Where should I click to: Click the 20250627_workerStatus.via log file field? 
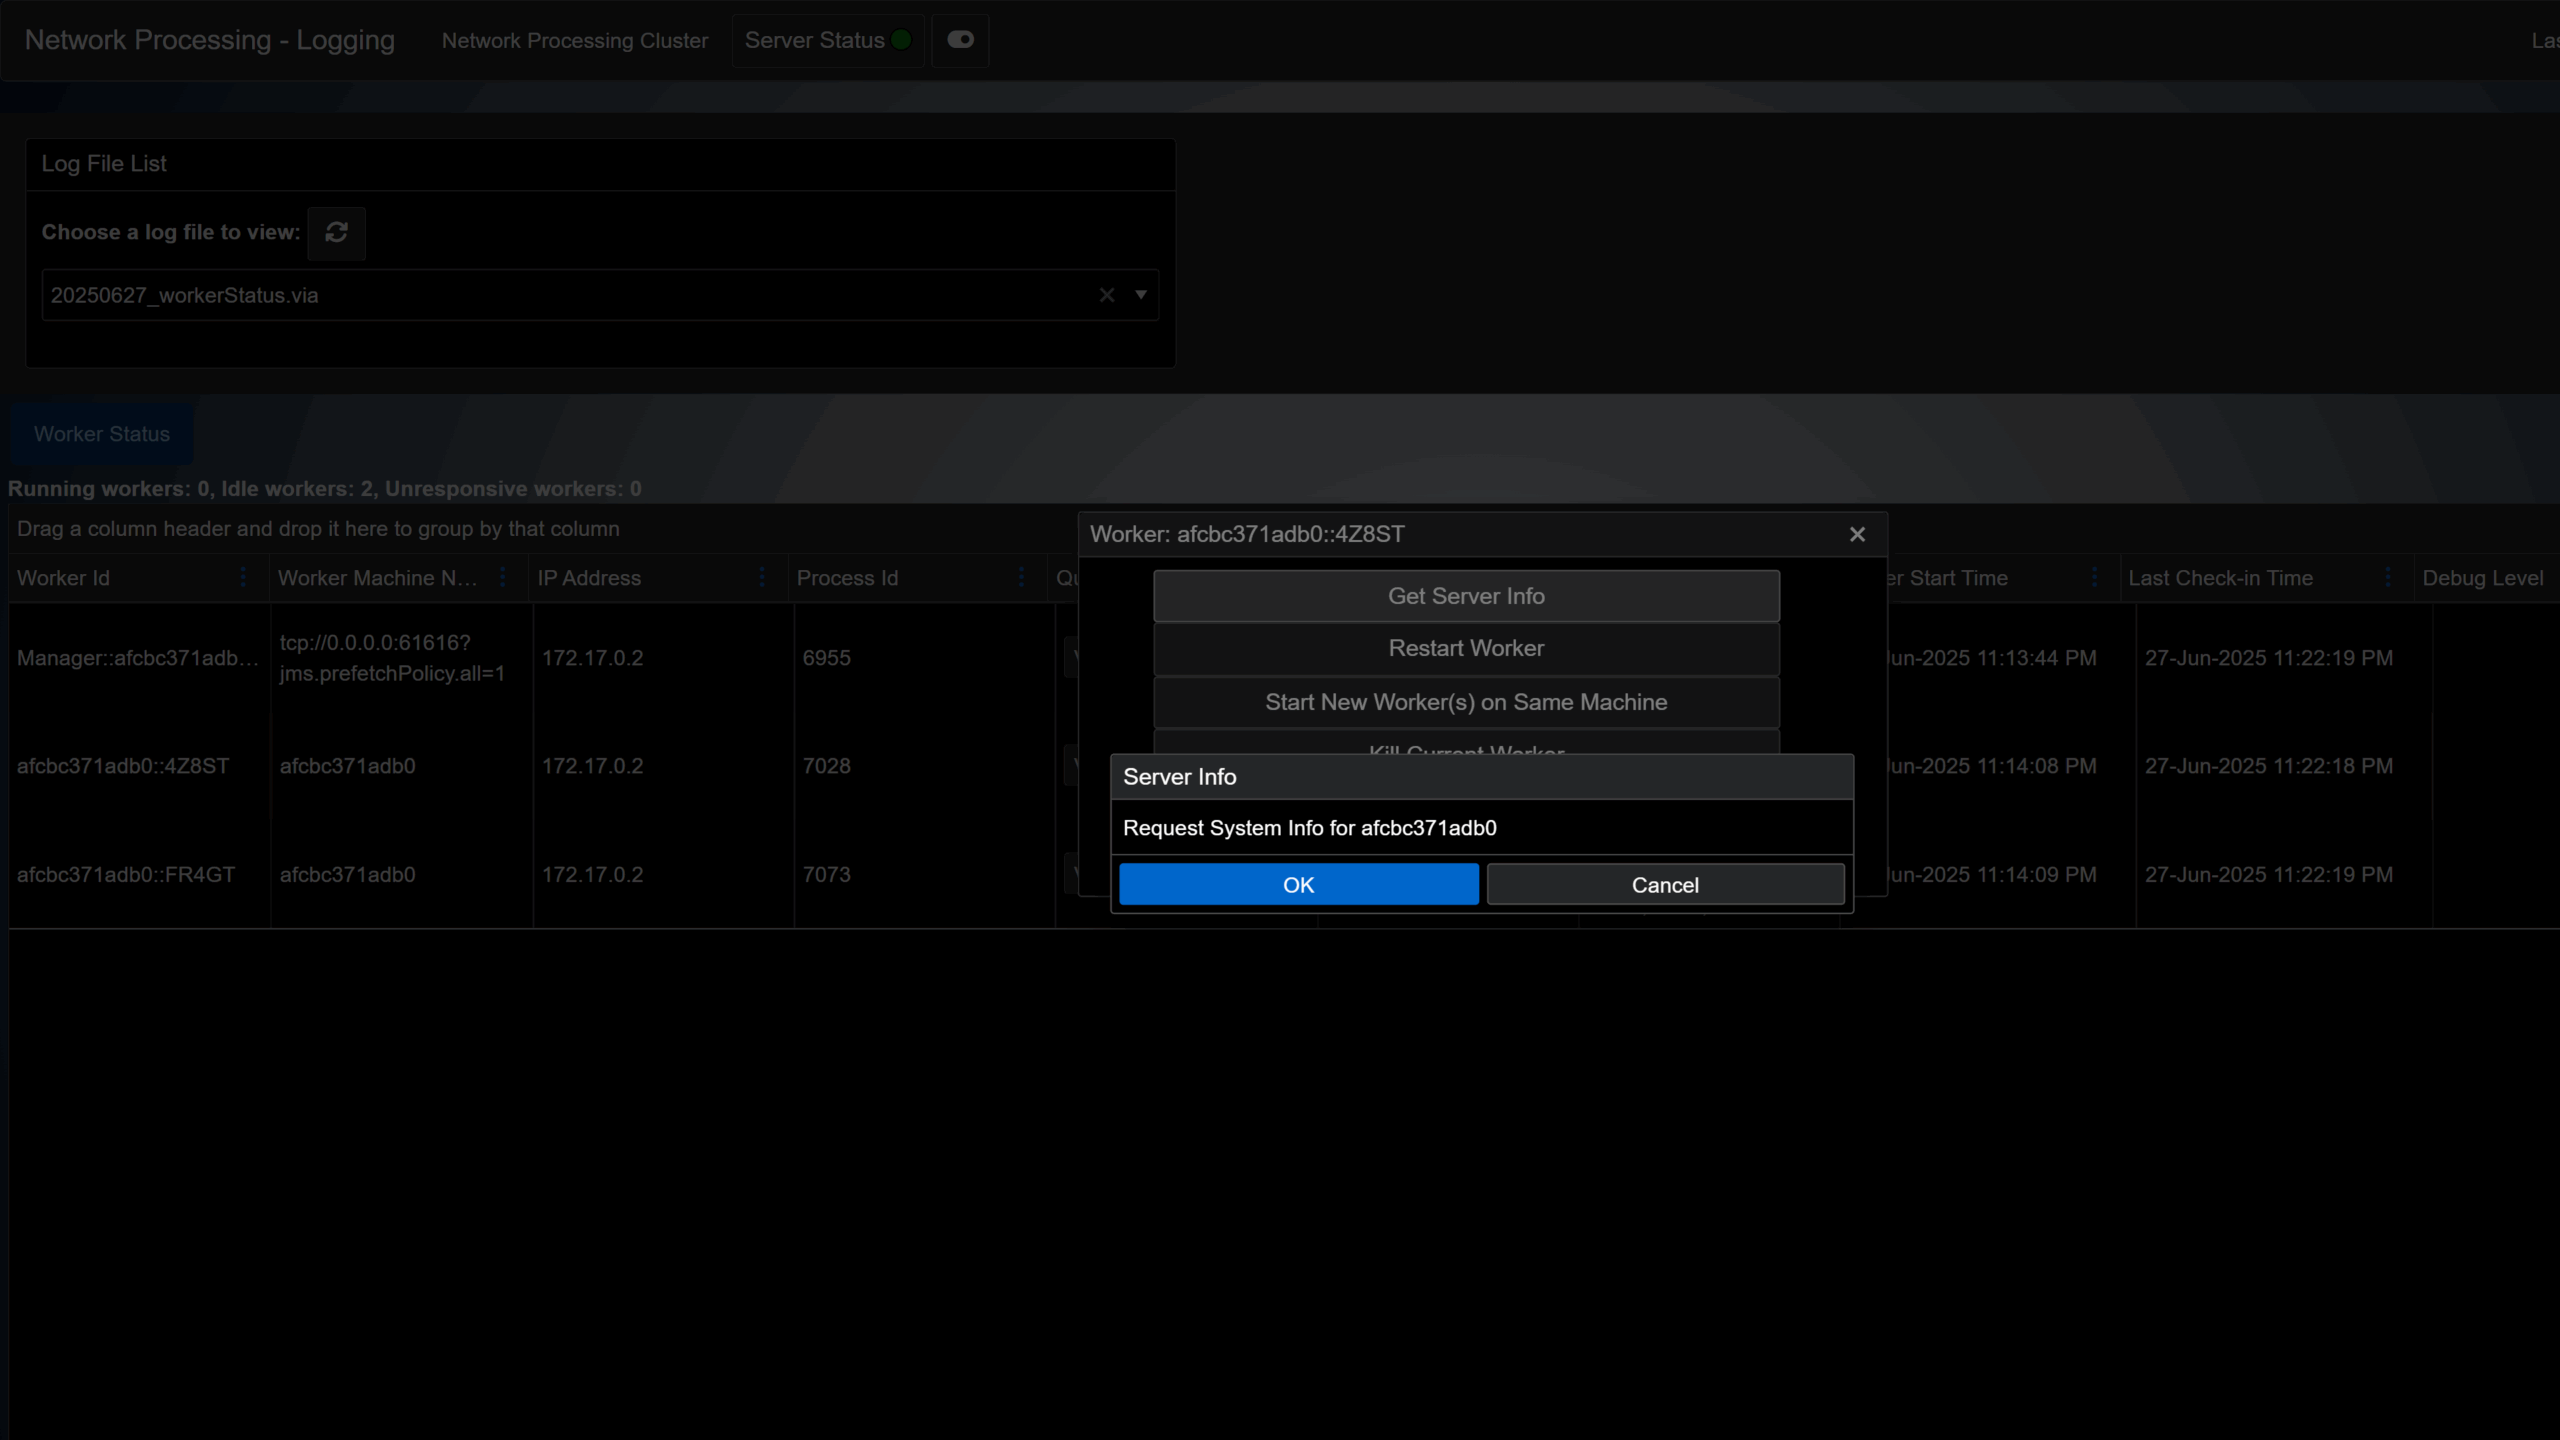tap(600, 295)
